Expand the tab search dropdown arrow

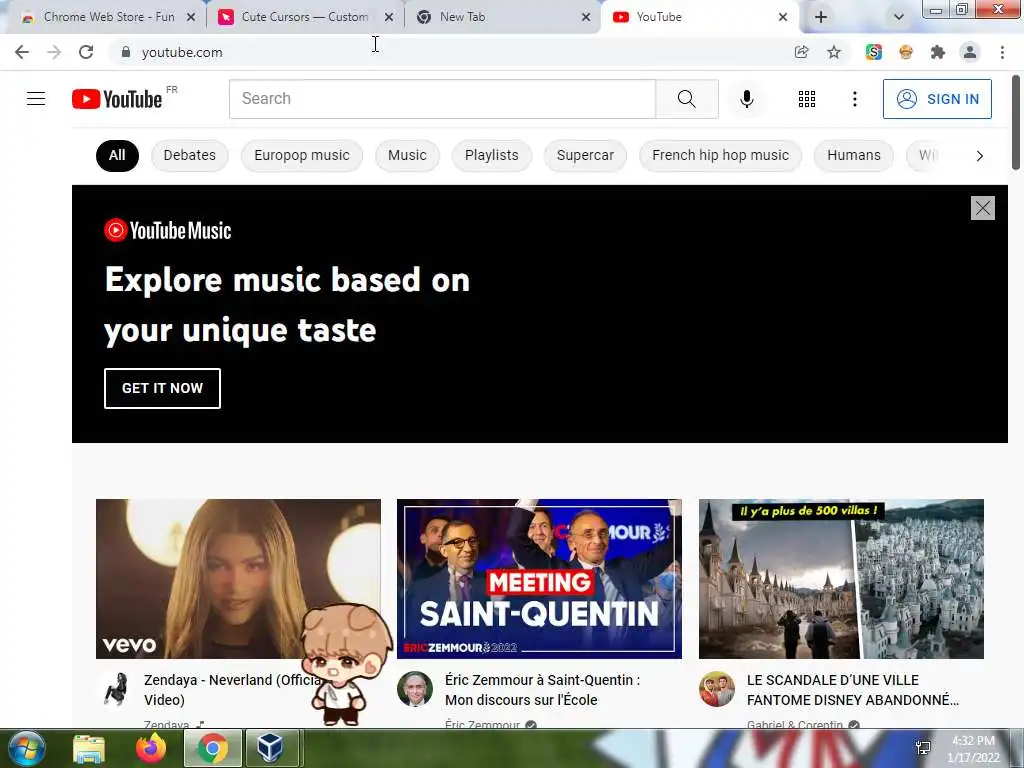[x=899, y=17]
